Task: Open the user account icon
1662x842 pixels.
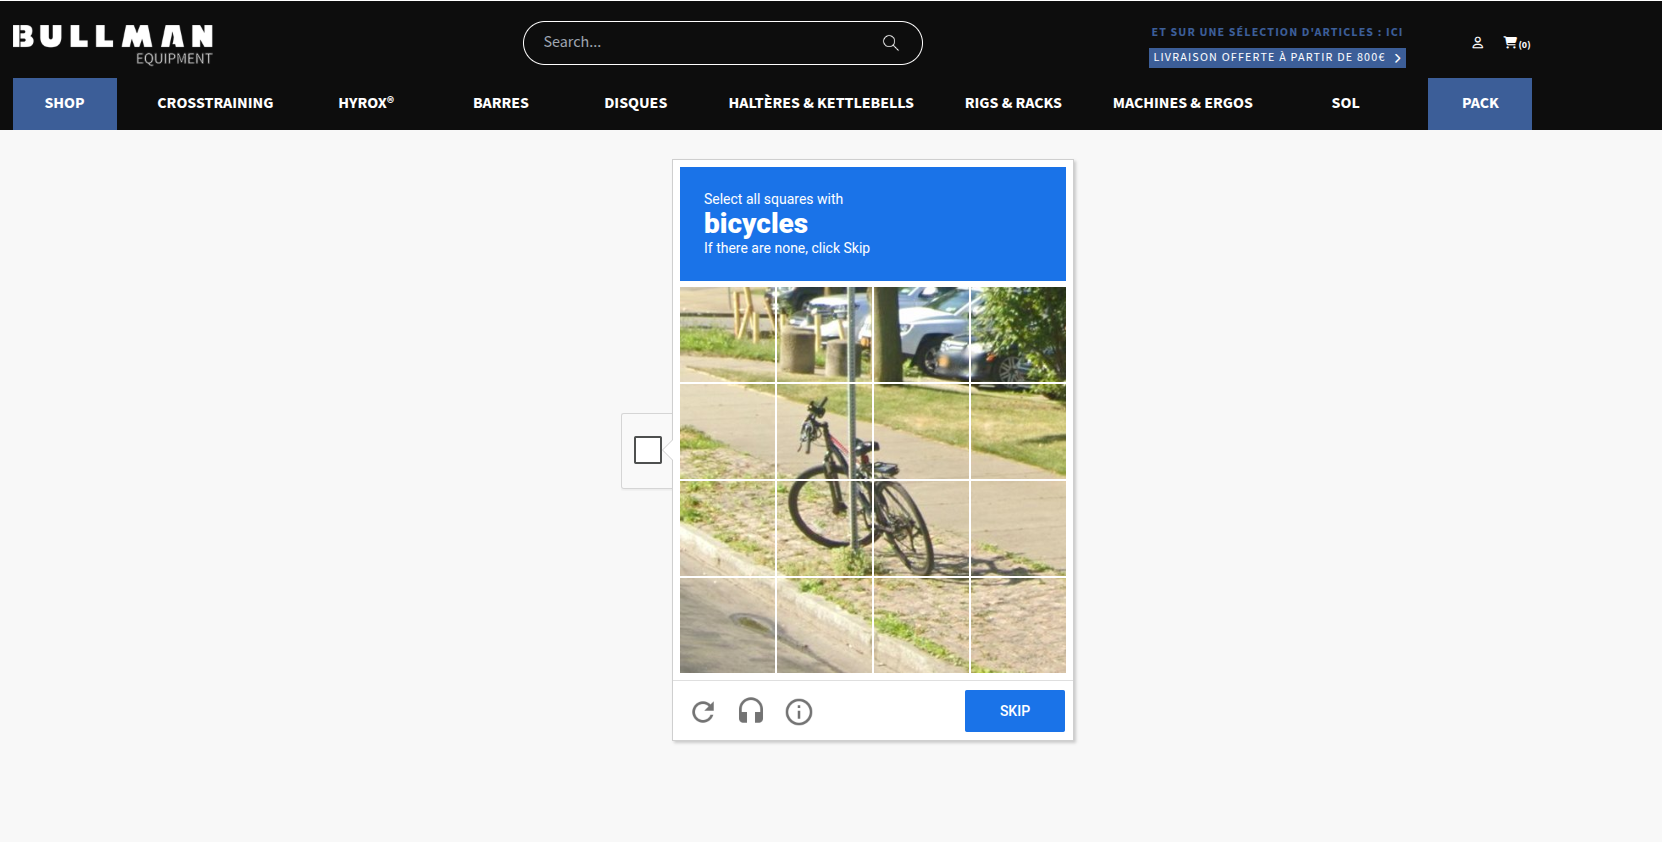Action: [1477, 43]
